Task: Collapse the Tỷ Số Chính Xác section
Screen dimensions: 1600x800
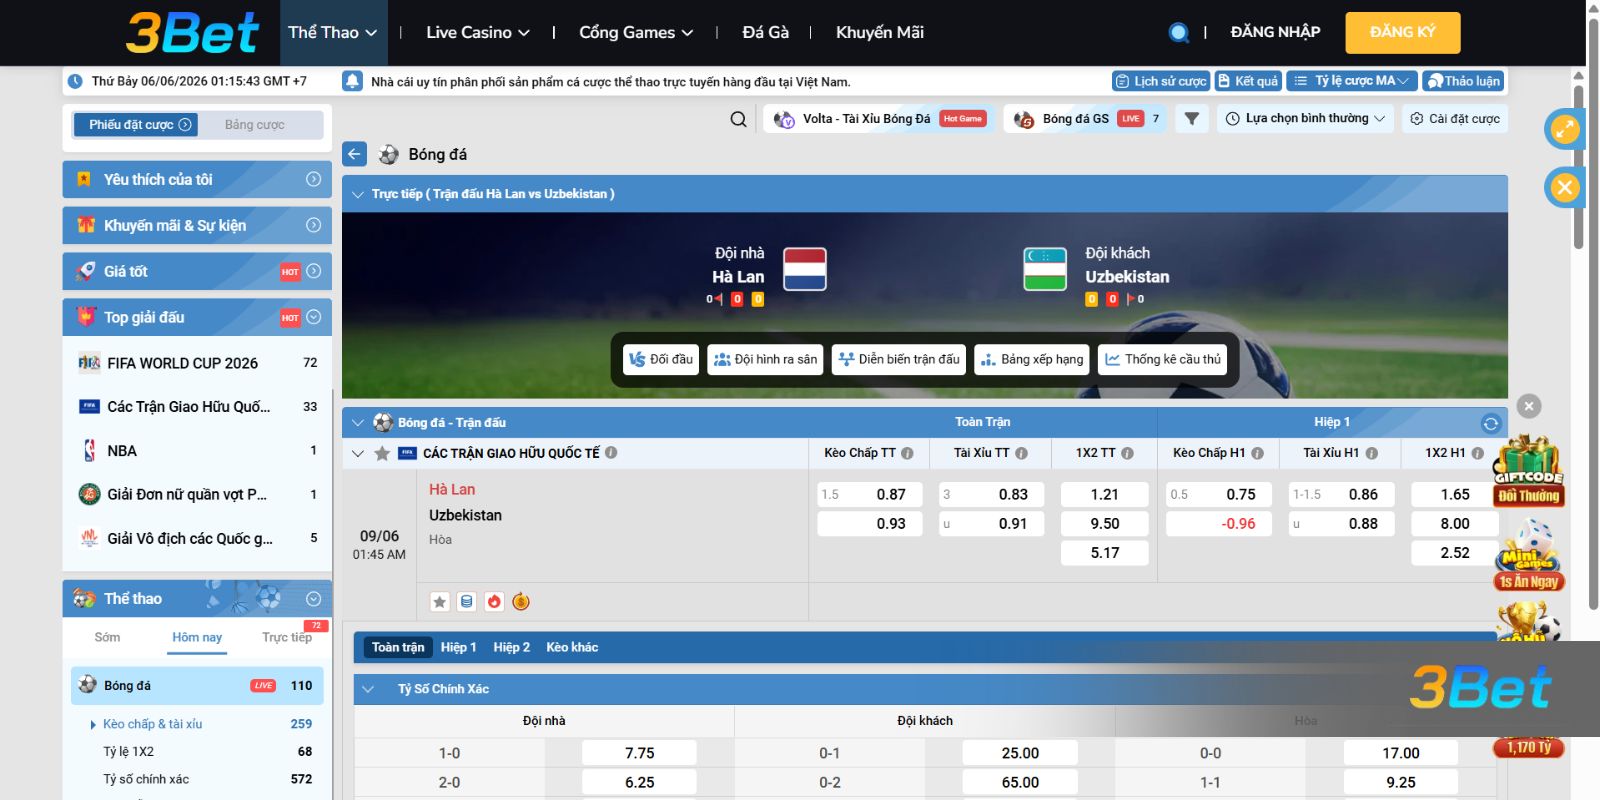Action: click(x=368, y=689)
